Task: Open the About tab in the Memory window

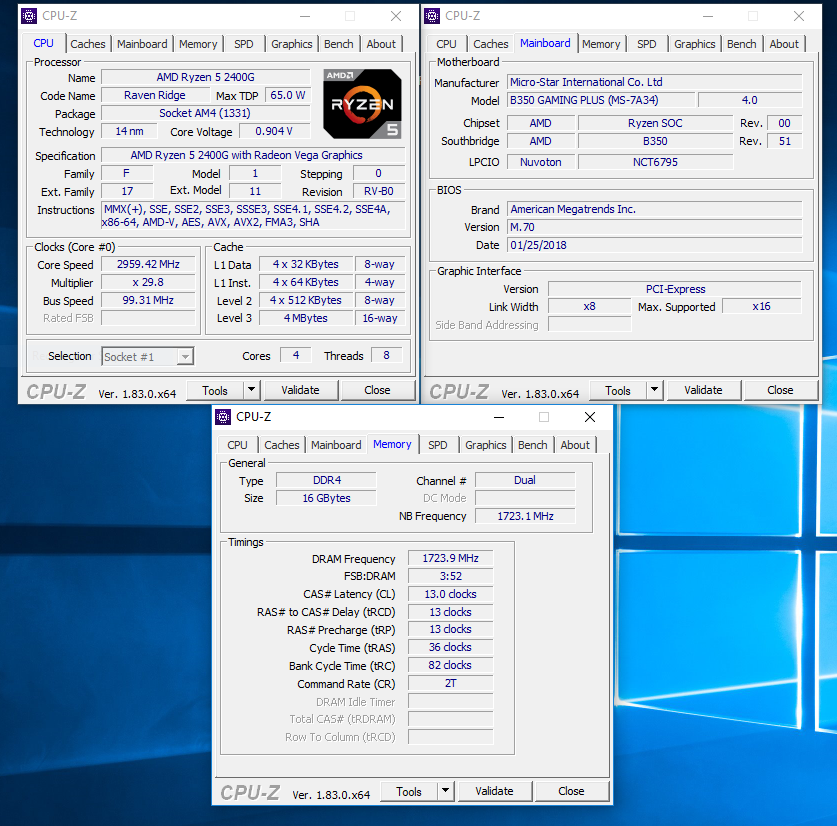Action: [575, 445]
